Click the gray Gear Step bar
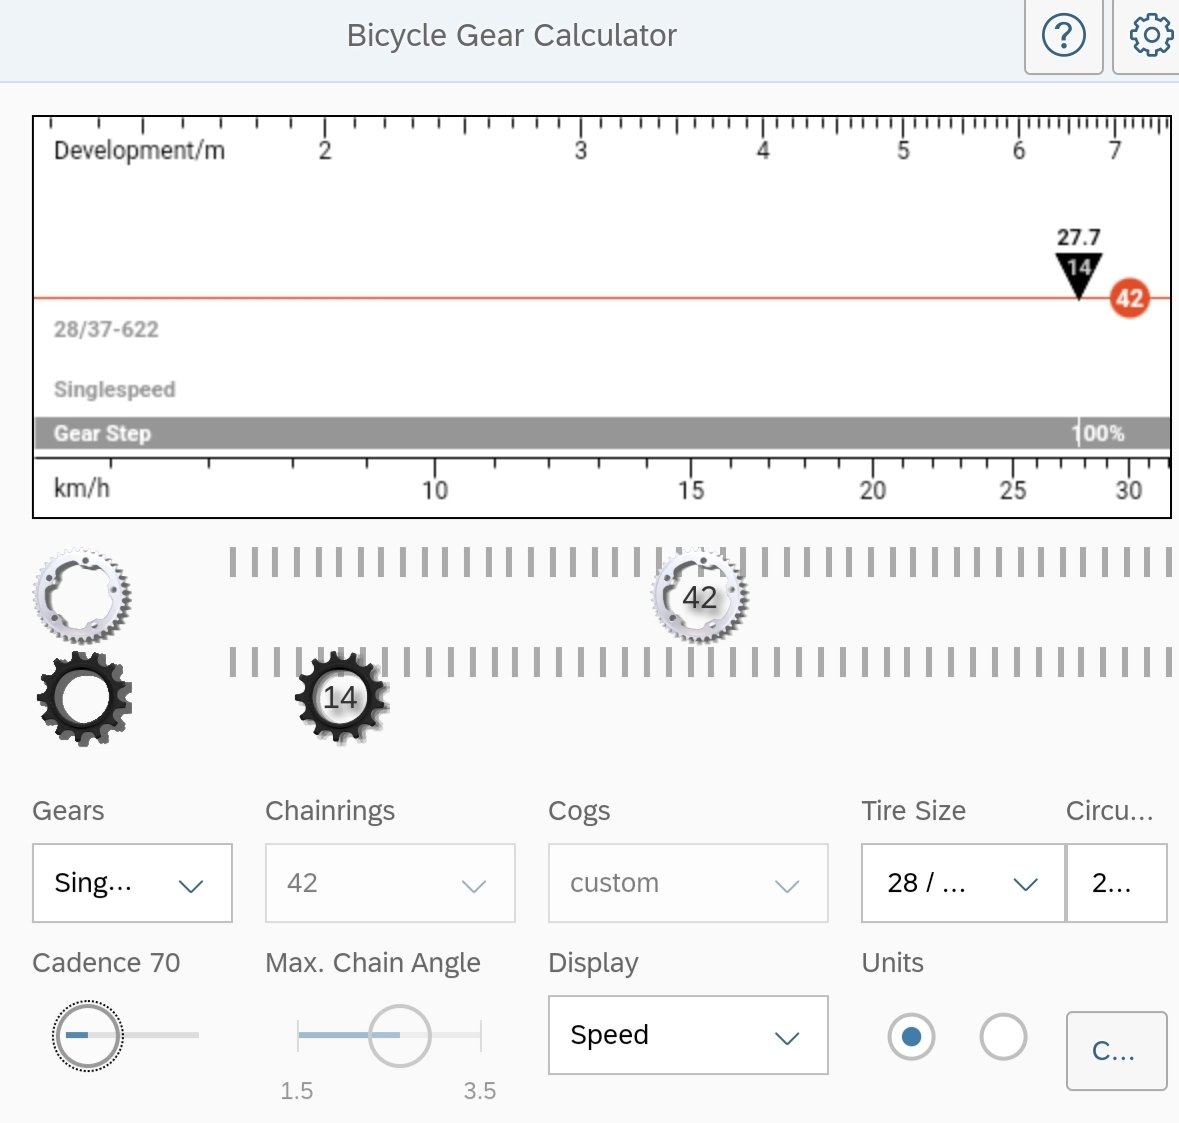Viewport: 1179px width, 1123px height. click(x=600, y=433)
